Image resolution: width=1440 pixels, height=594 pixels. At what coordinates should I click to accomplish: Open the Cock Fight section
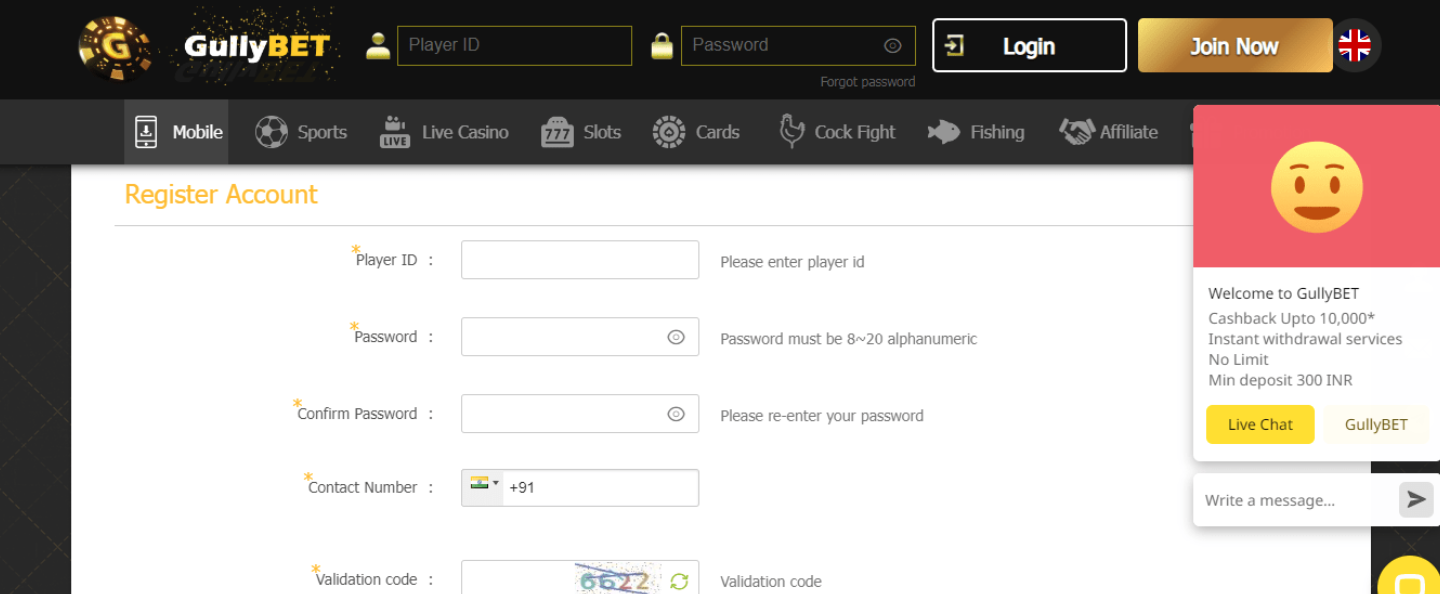coord(837,132)
